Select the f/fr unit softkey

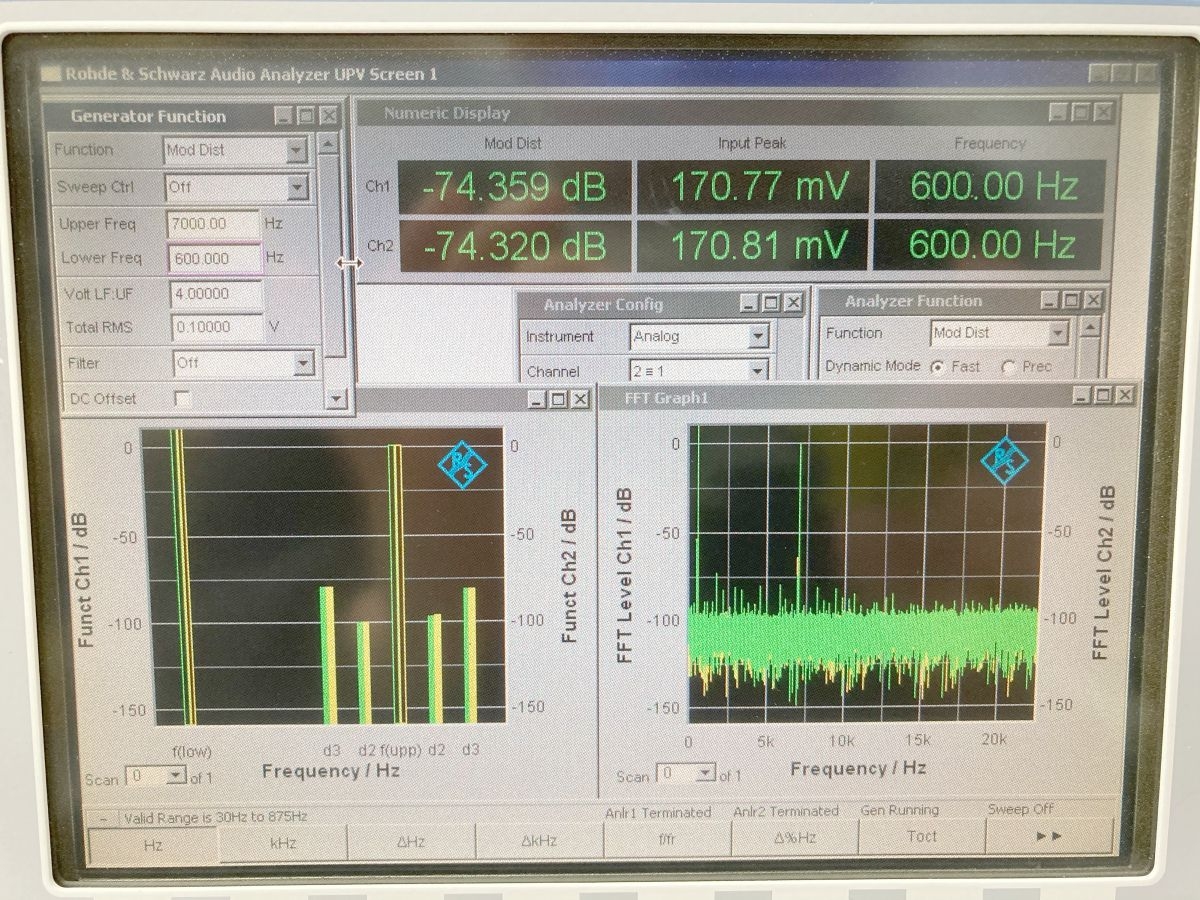coord(667,839)
